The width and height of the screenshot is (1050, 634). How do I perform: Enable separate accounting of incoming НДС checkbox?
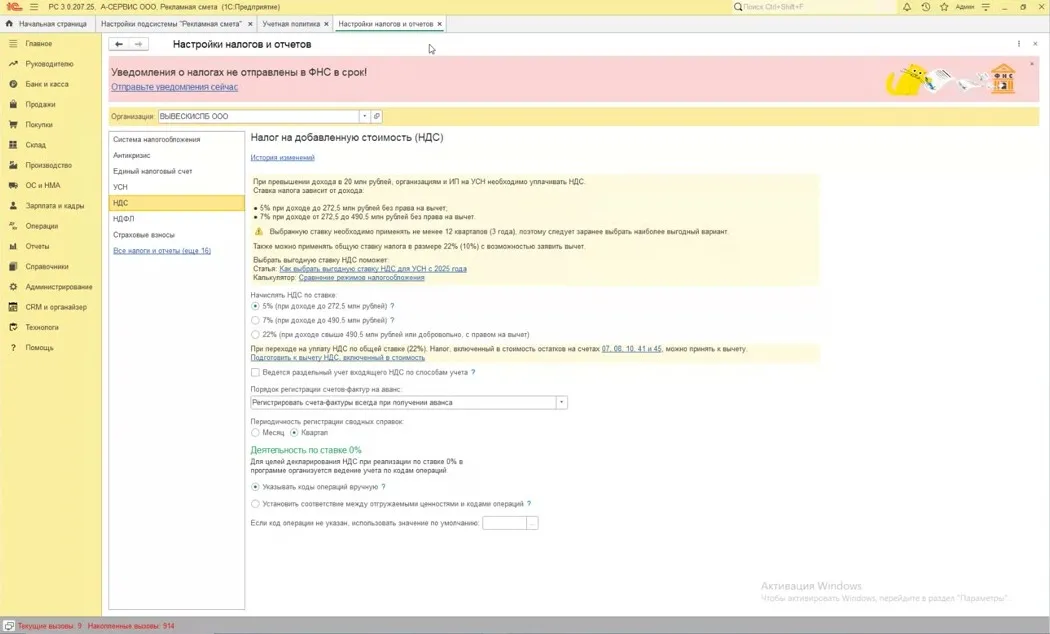(255, 372)
